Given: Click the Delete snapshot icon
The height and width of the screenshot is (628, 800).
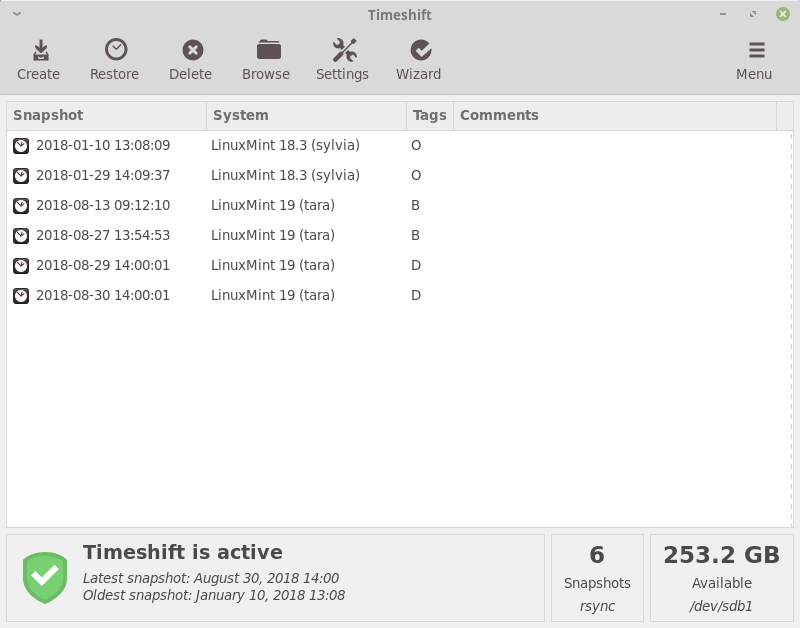Looking at the screenshot, I should tap(193, 51).
